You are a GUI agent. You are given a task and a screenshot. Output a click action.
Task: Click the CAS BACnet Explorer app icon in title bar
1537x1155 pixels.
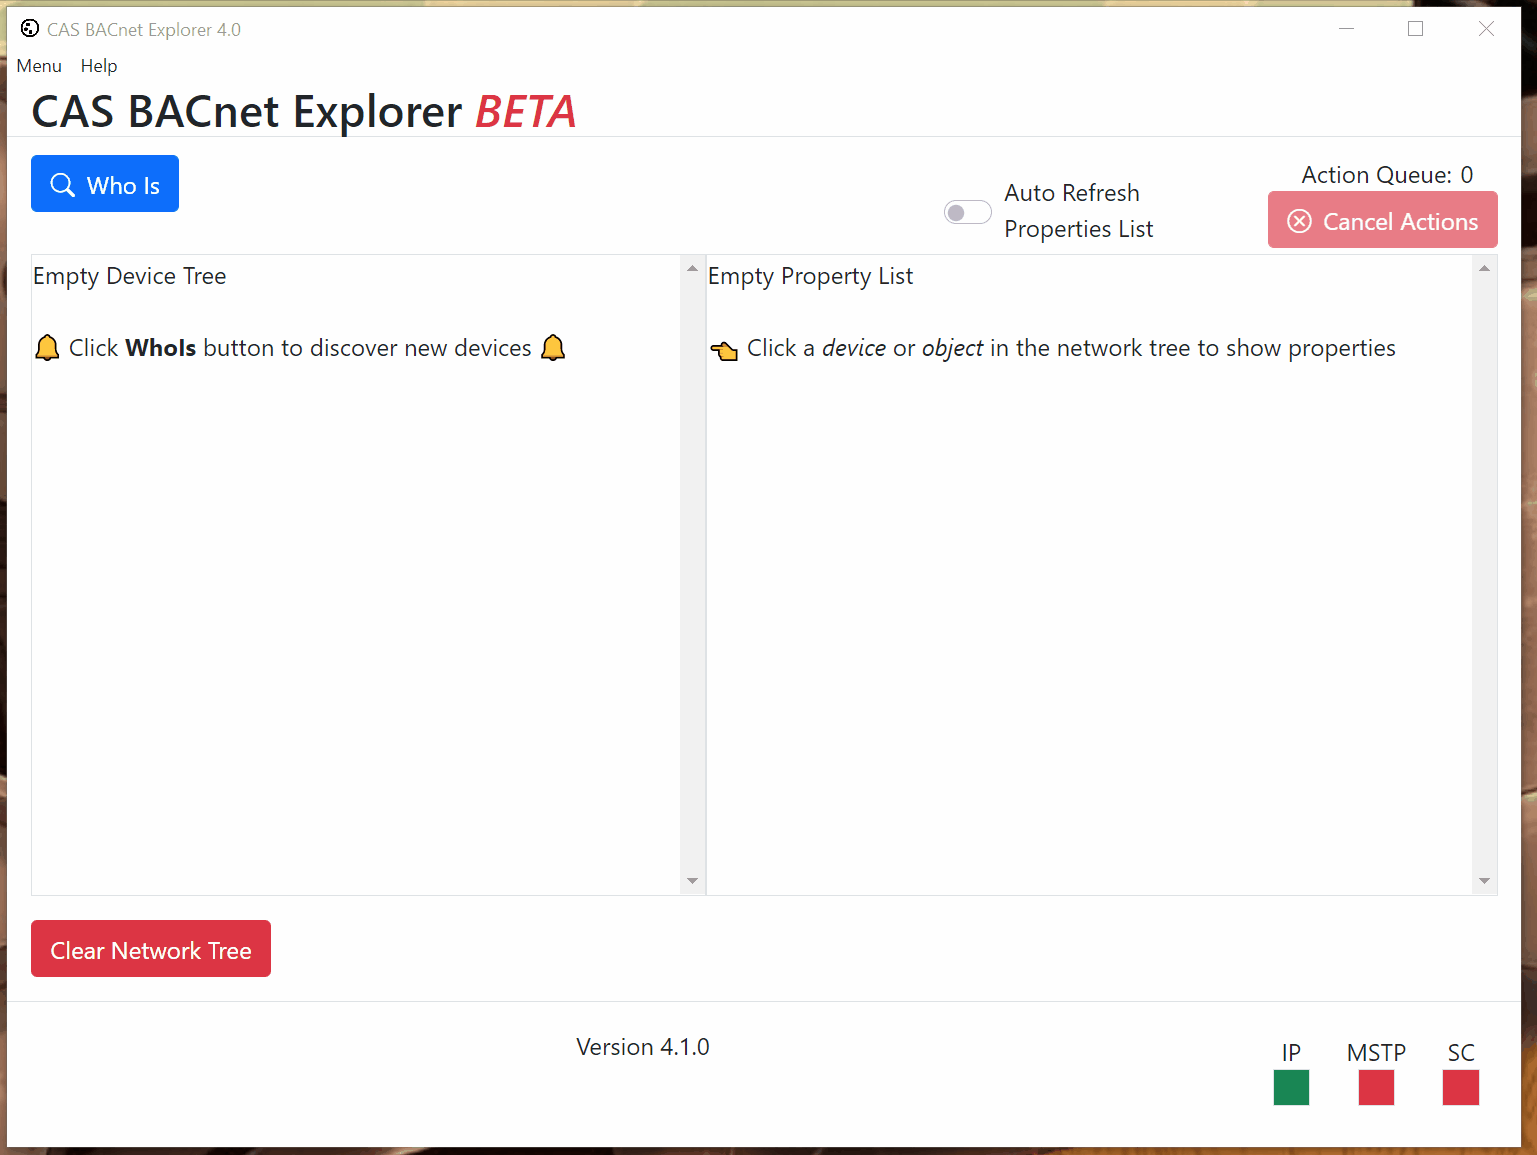[30, 29]
